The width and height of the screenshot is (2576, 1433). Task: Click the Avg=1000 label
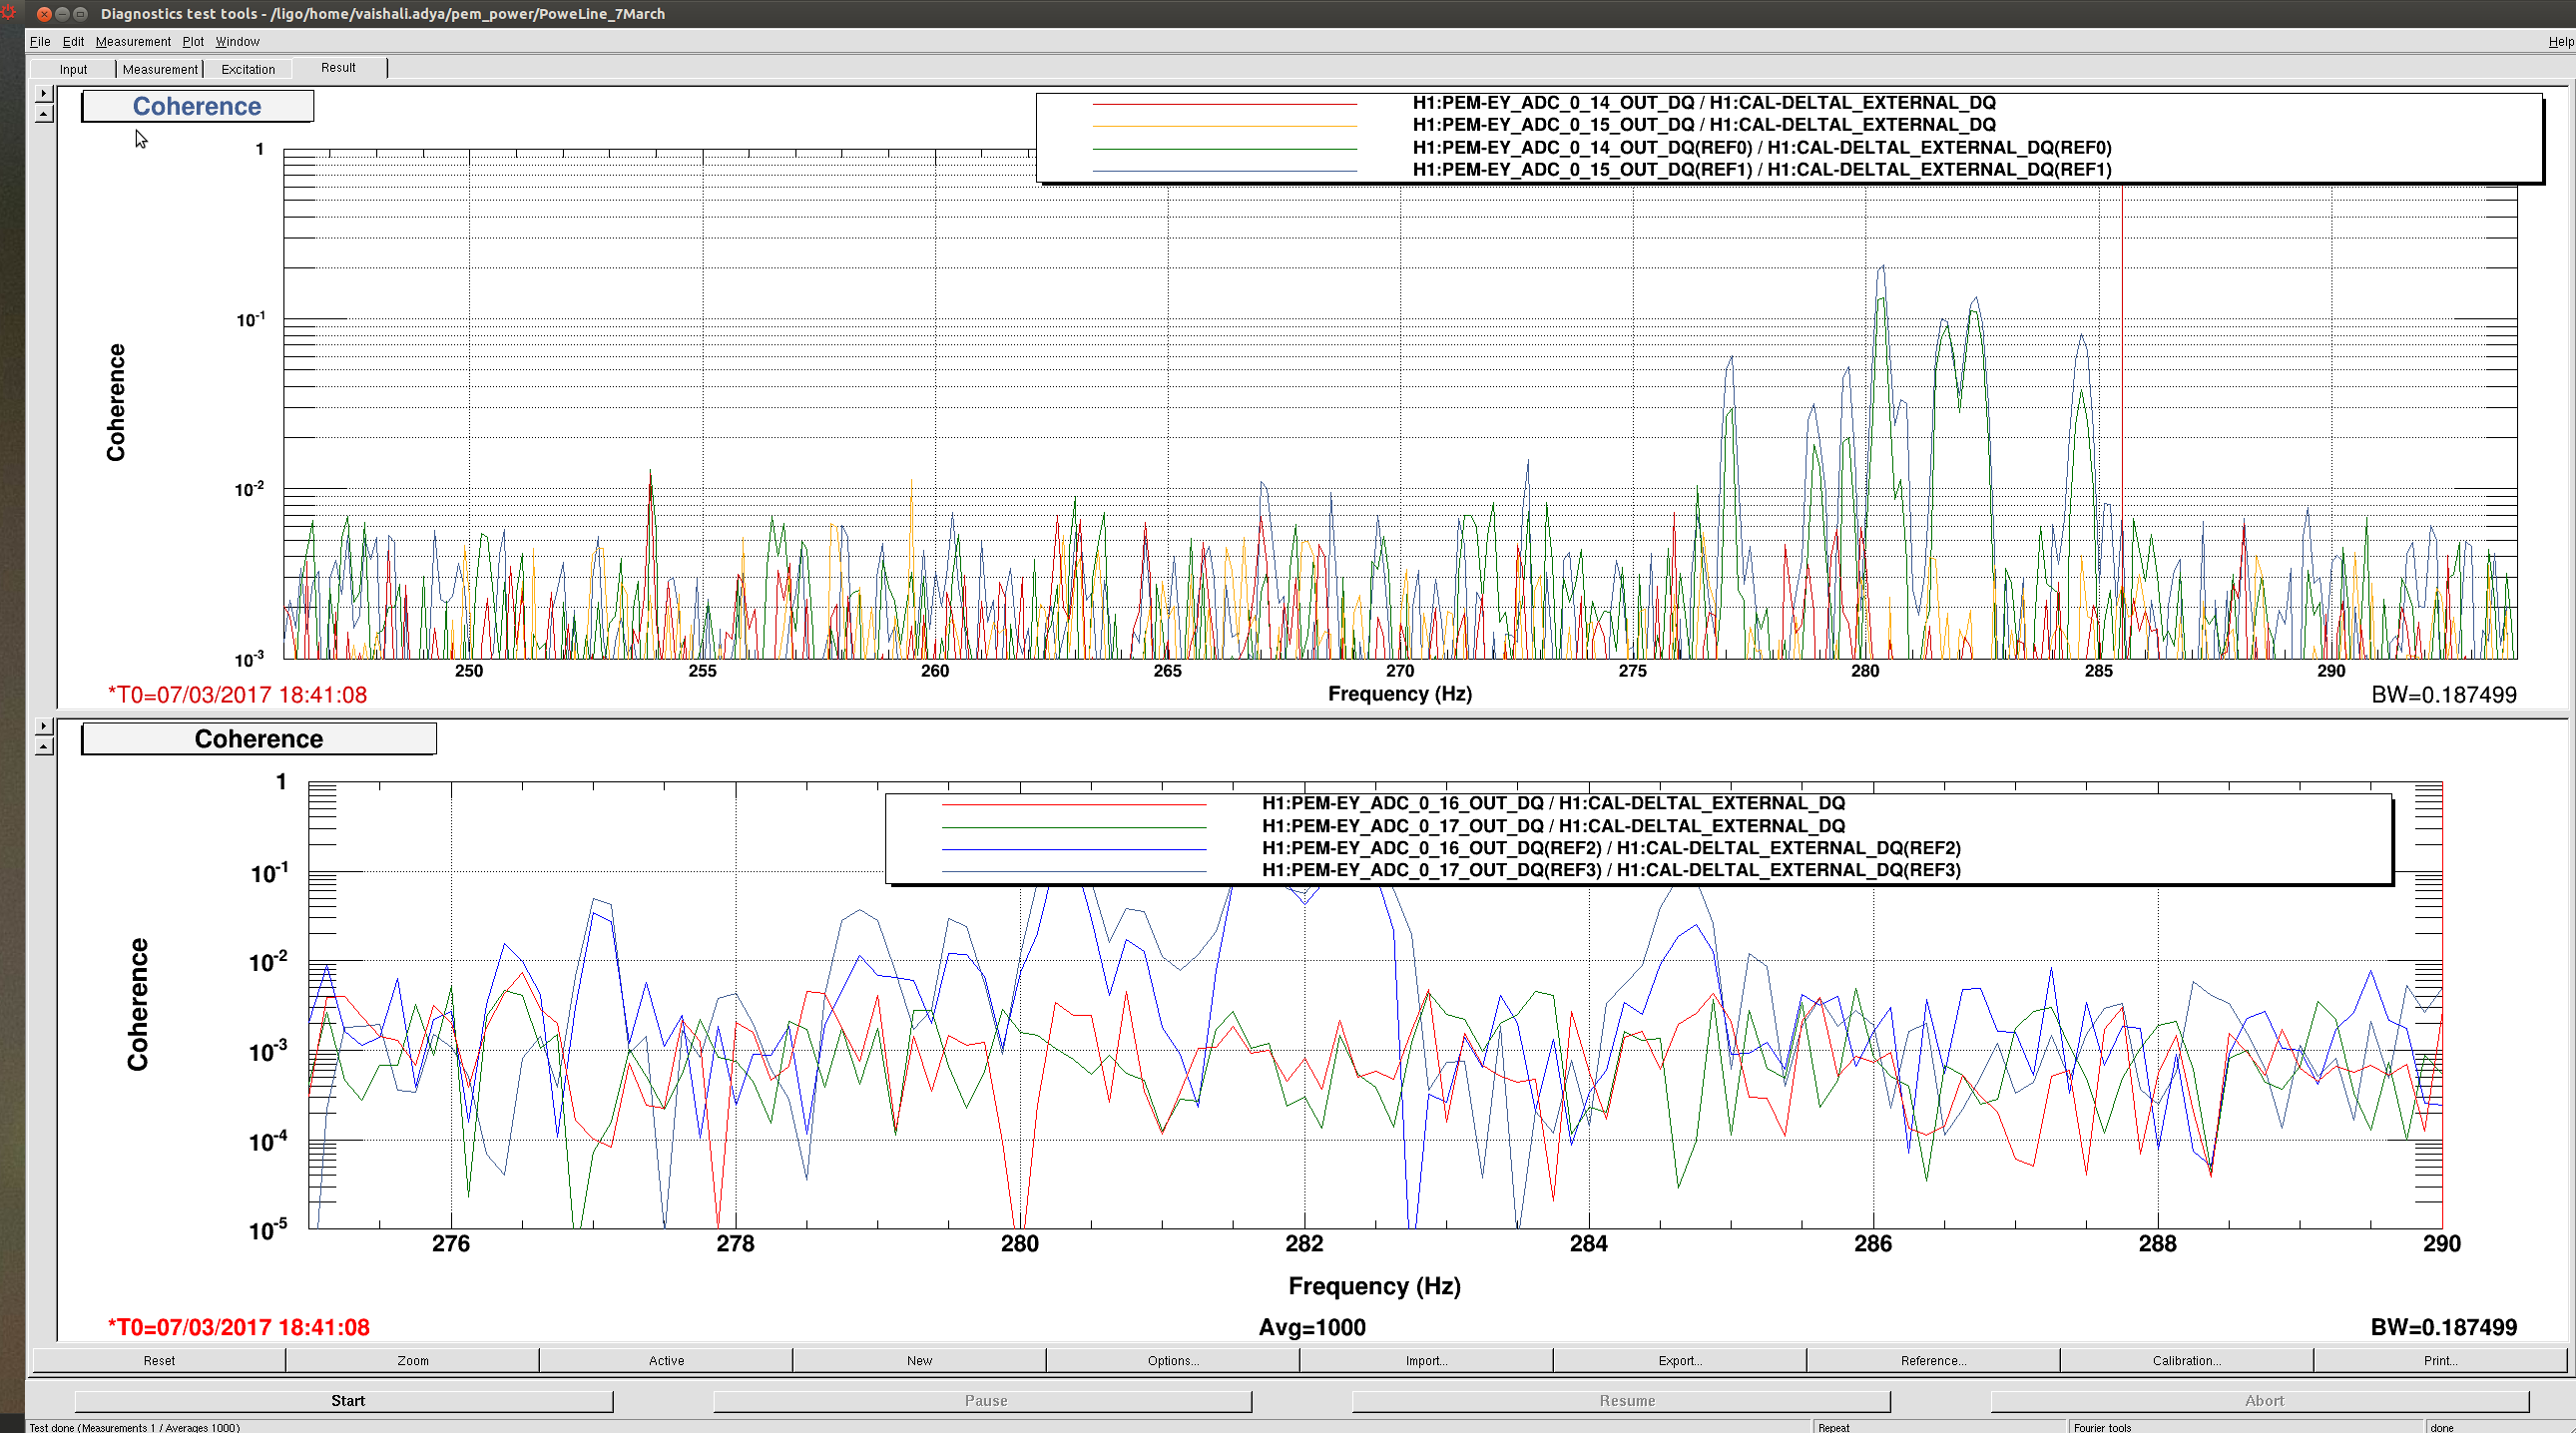[x=1312, y=1327]
